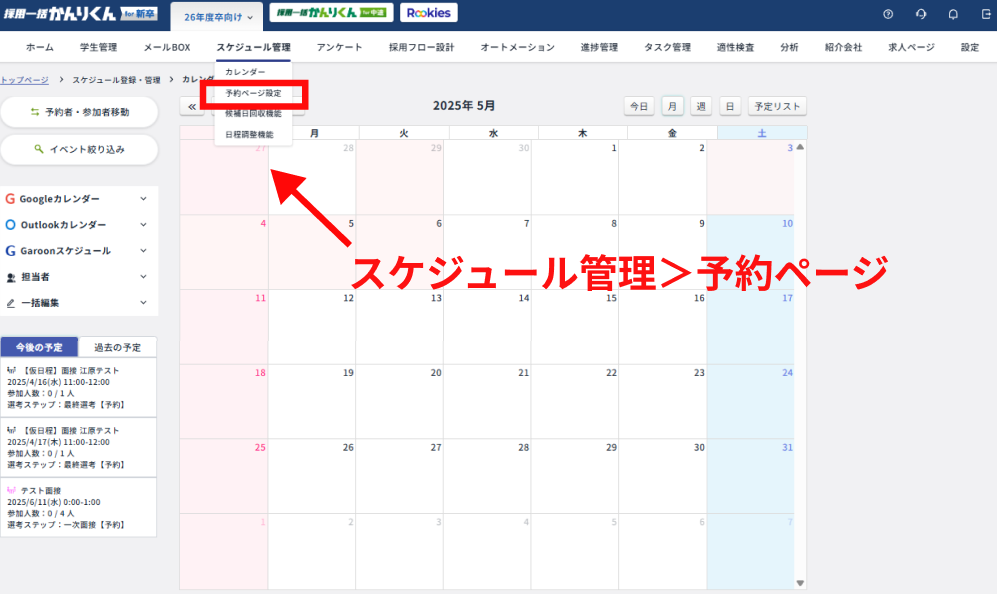This screenshot has height=594, width=997.
Task: Click the 予約者・参加者移動 button
Action: [79, 112]
